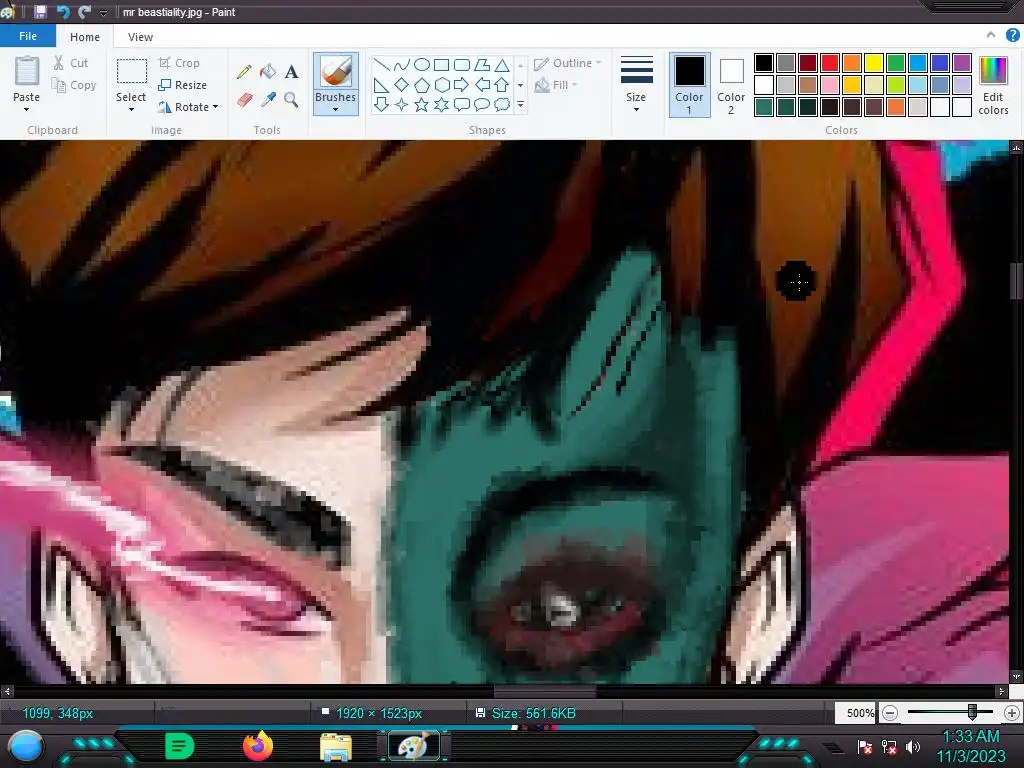This screenshot has width=1024, height=768.
Task: Click the Copy button
Action: tap(74, 85)
